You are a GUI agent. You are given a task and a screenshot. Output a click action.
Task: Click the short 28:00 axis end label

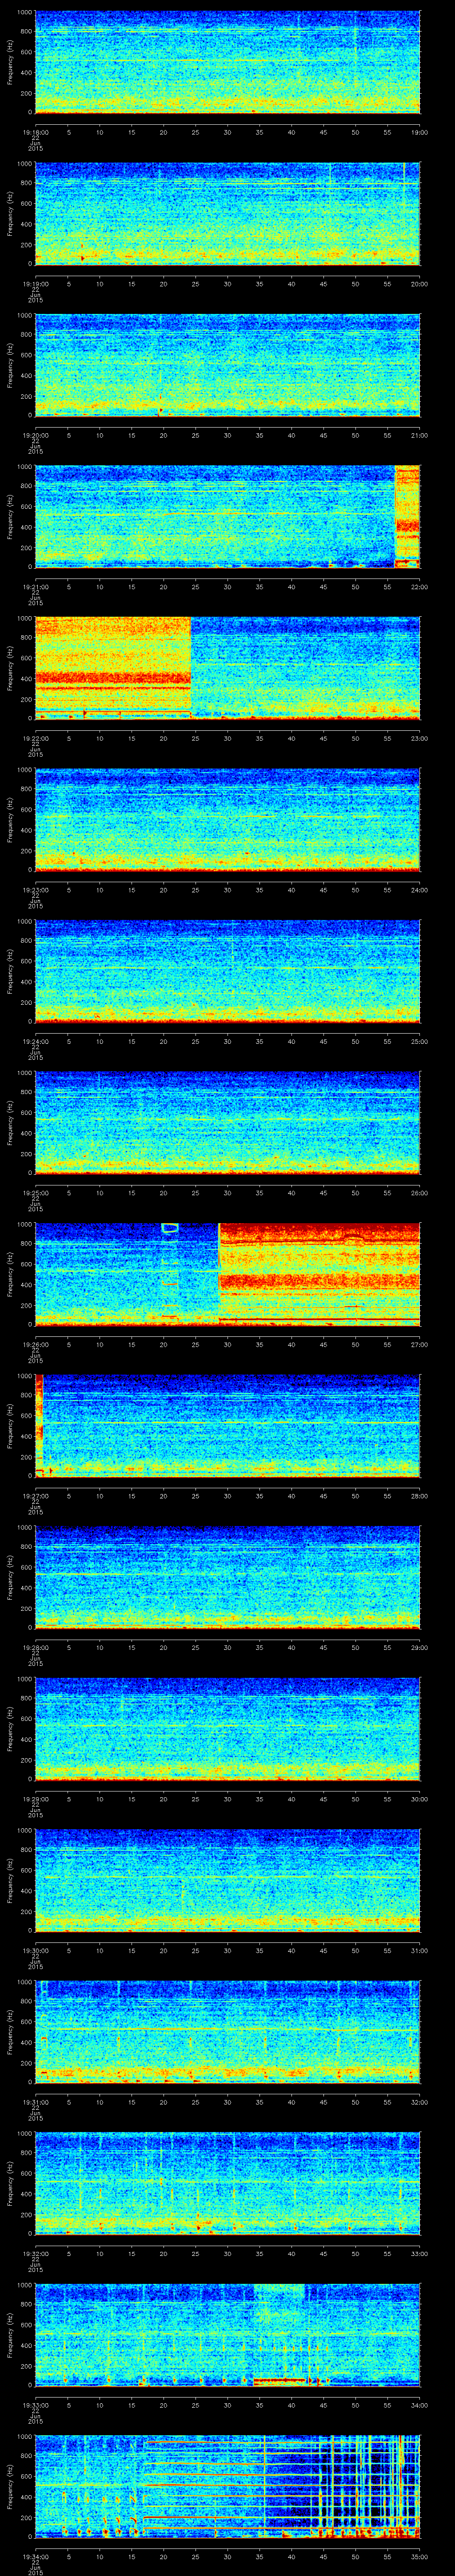coord(419,1496)
